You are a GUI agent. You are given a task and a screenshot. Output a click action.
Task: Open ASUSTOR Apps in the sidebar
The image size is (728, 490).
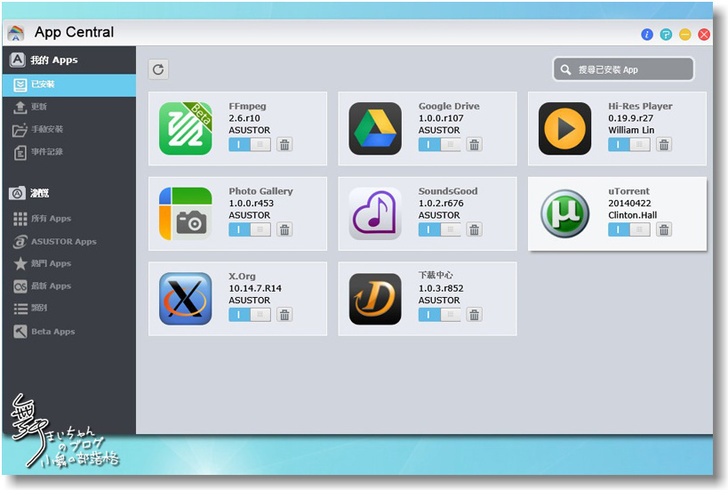click(69, 242)
